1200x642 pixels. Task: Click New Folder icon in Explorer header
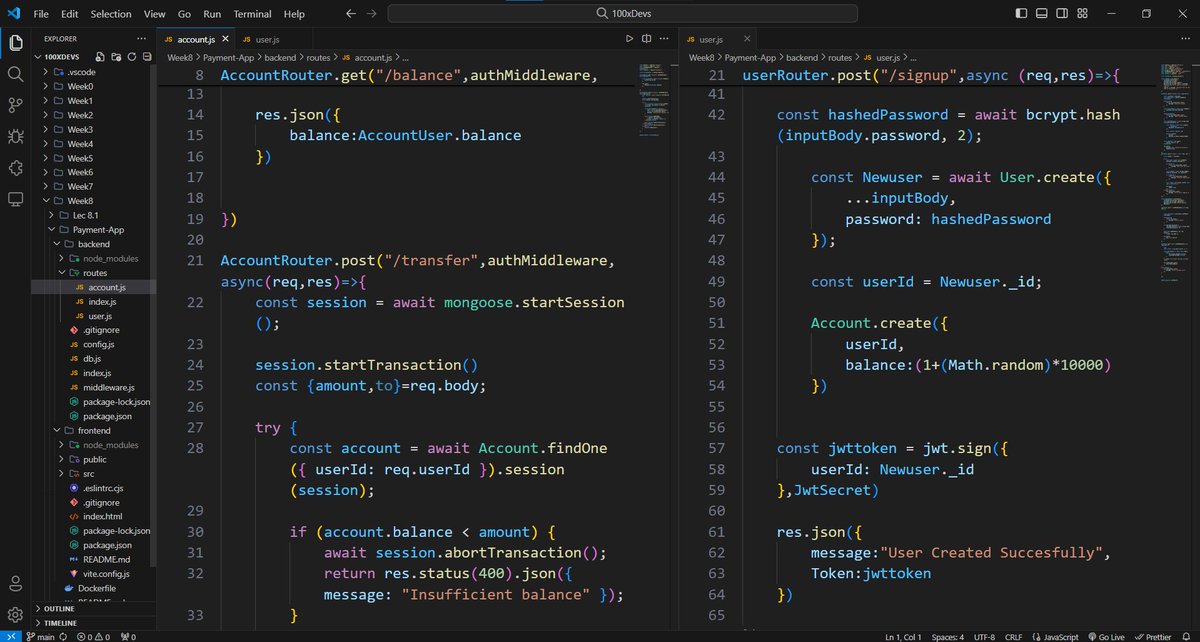click(x=115, y=57)
